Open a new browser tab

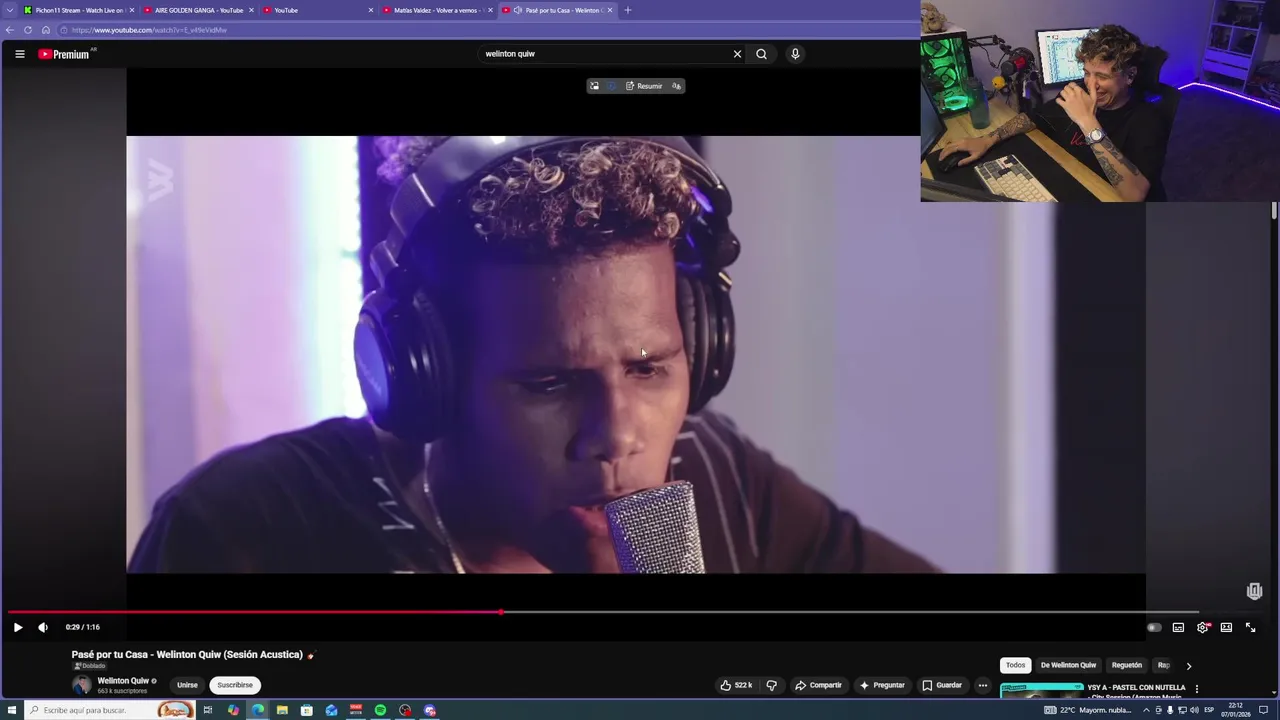click(628, 10)
